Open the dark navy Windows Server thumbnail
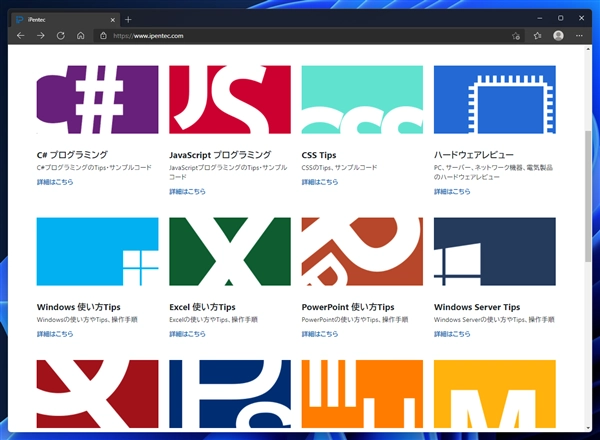The image size is (600, 440). [x=495, y=251]
